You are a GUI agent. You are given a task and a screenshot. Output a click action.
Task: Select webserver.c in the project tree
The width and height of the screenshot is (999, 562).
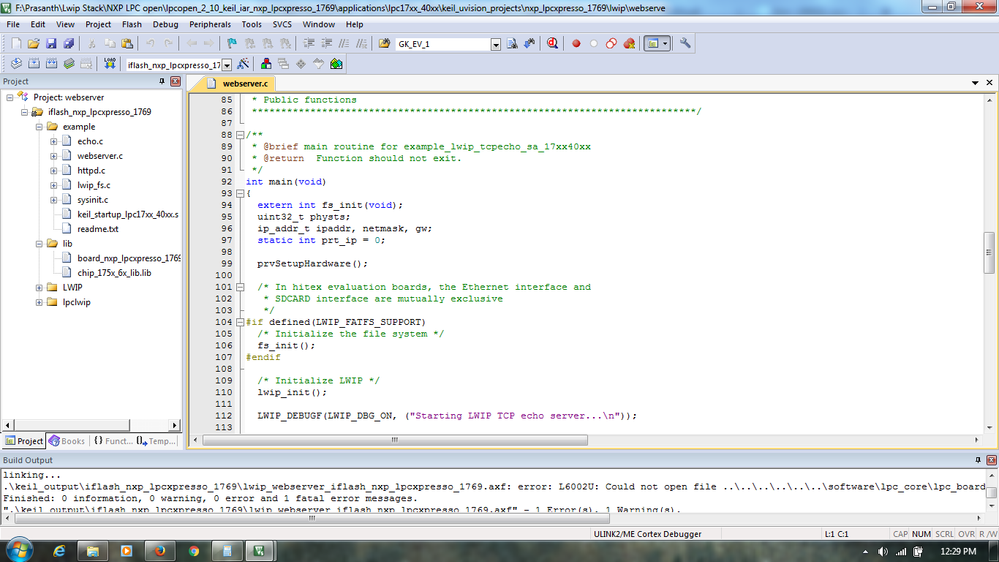(x=100, y=156)
